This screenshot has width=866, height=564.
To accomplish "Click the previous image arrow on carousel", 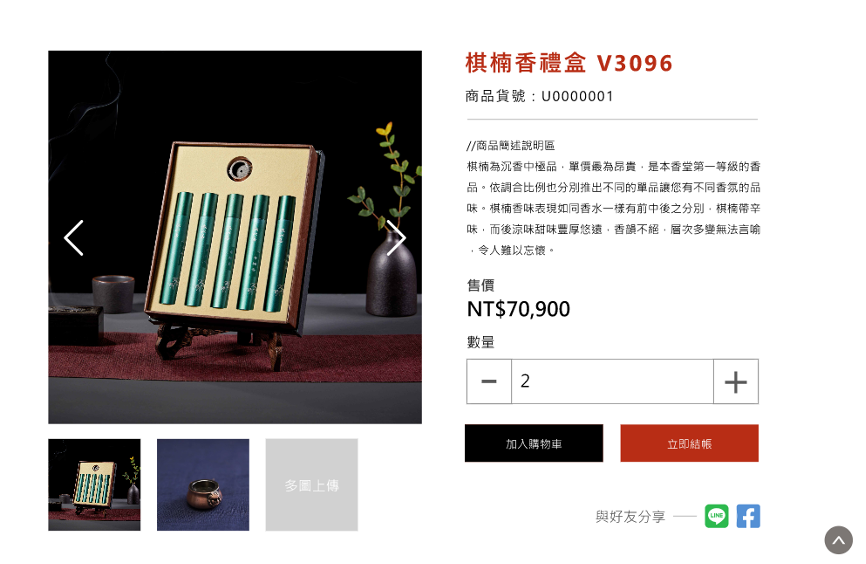I will pyautogui.click(x=73, y=238).
